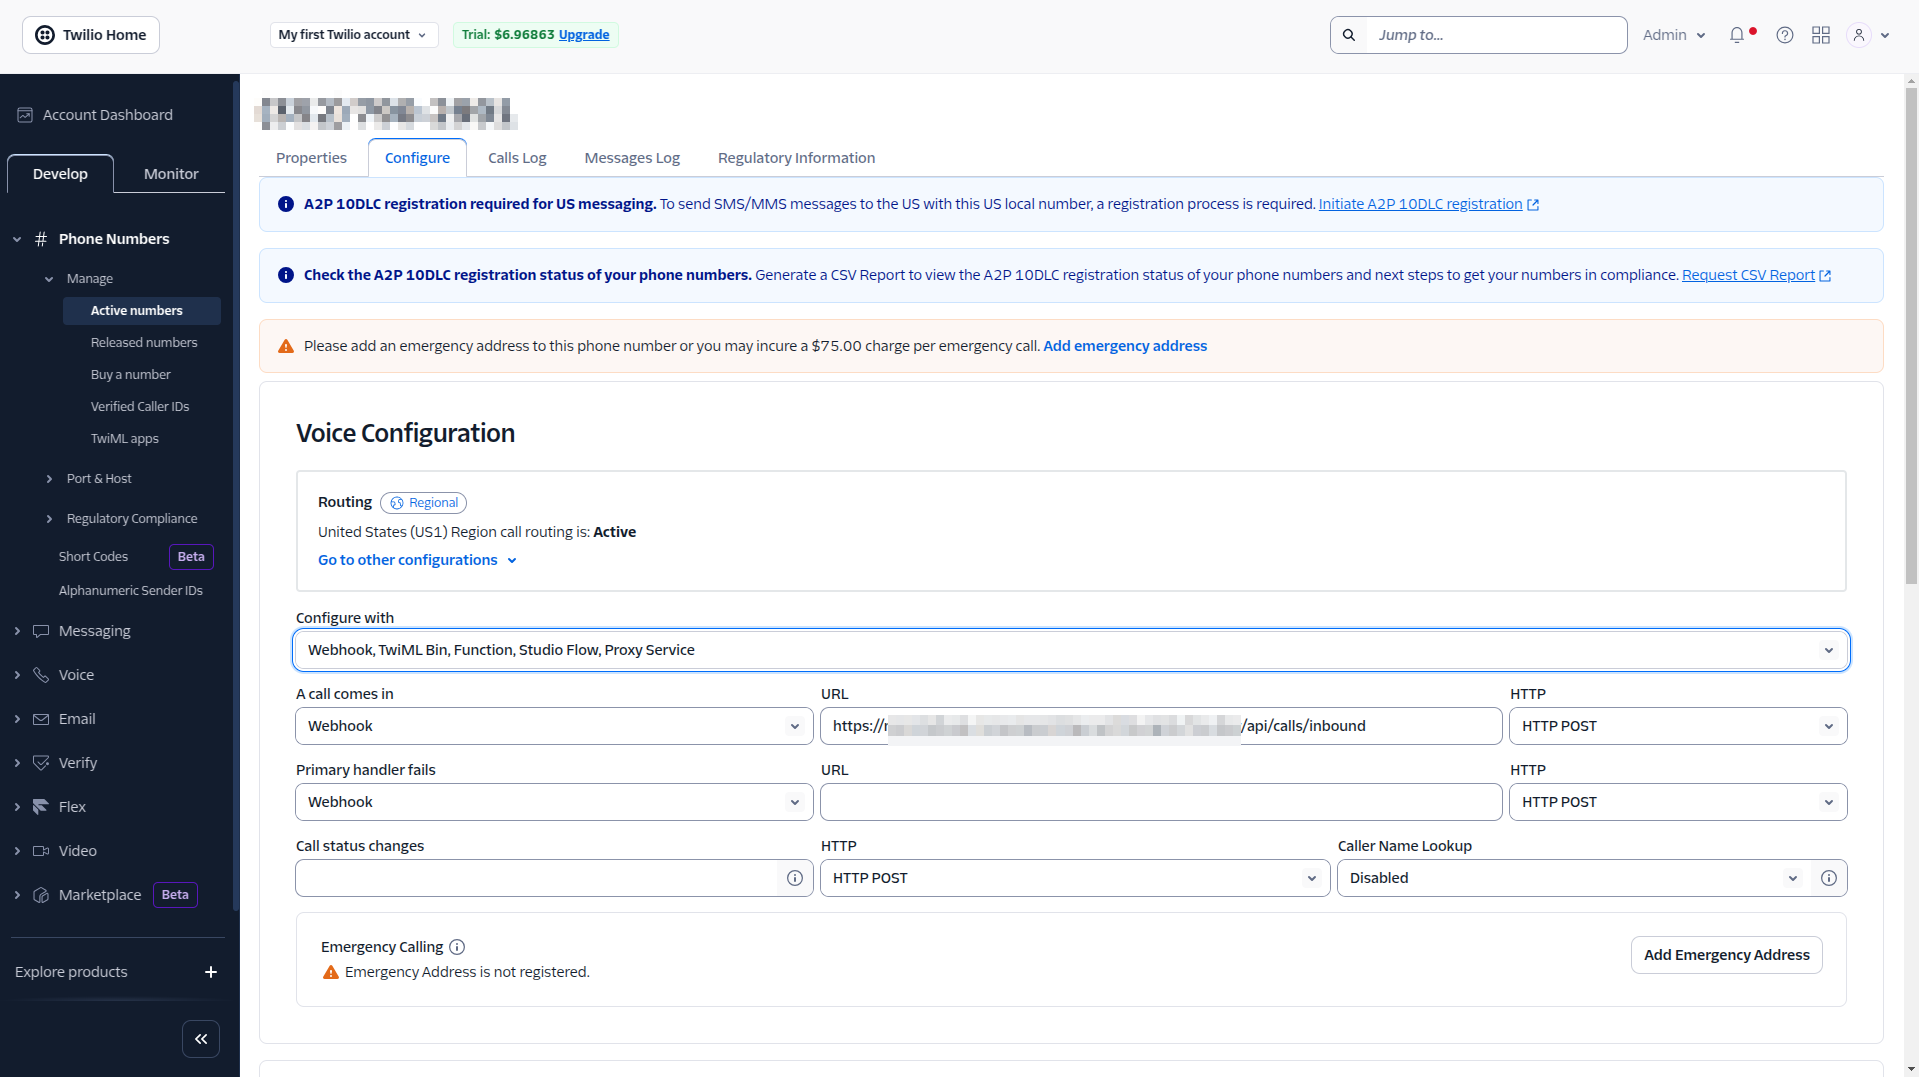
Task: Open the product grid switcher icon
Action: pyautogui.click(x=1821, y=35)
